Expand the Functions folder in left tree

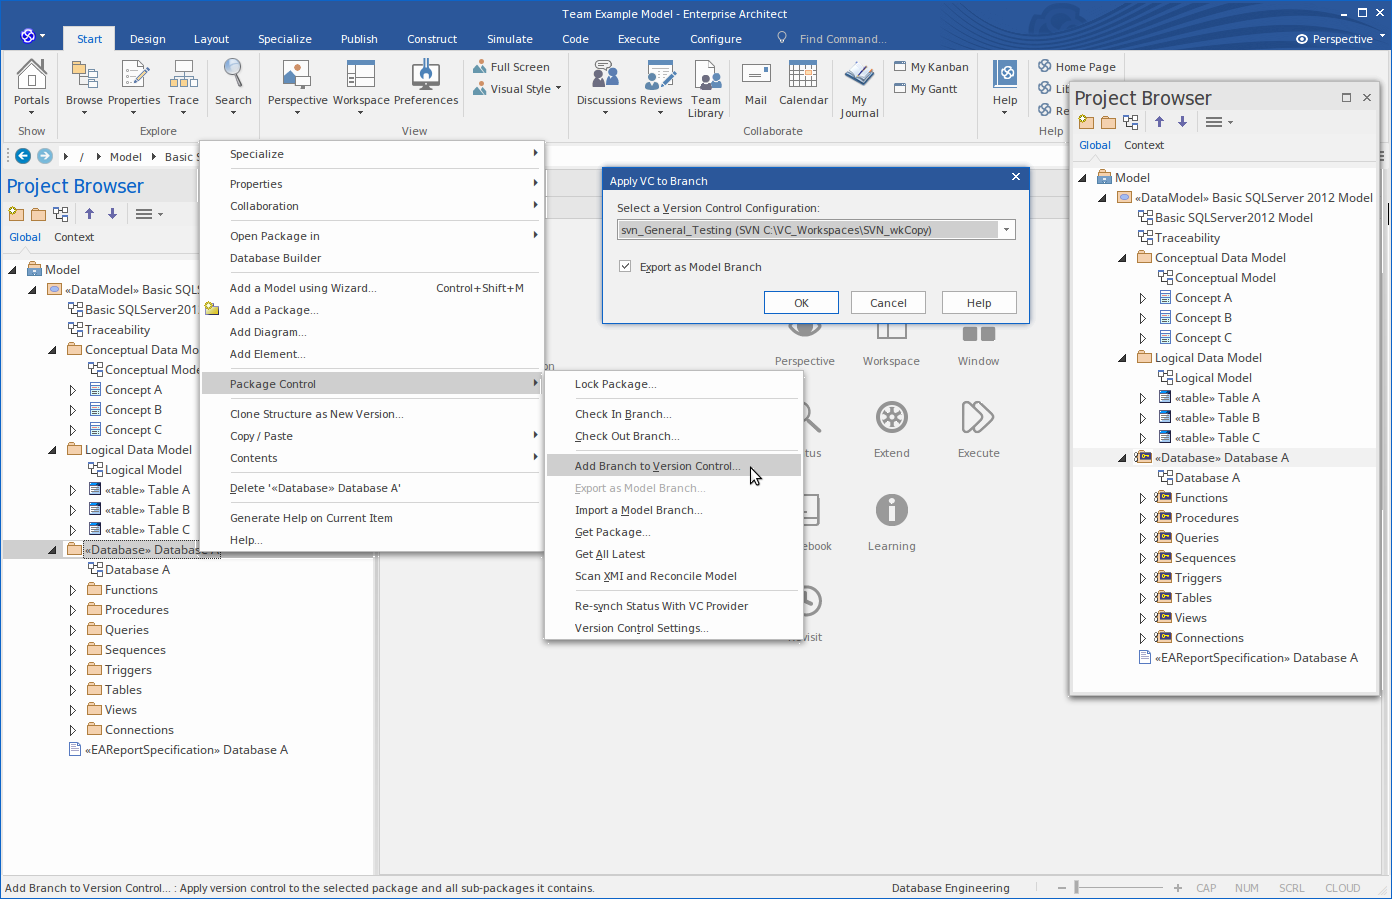(73, 590)
